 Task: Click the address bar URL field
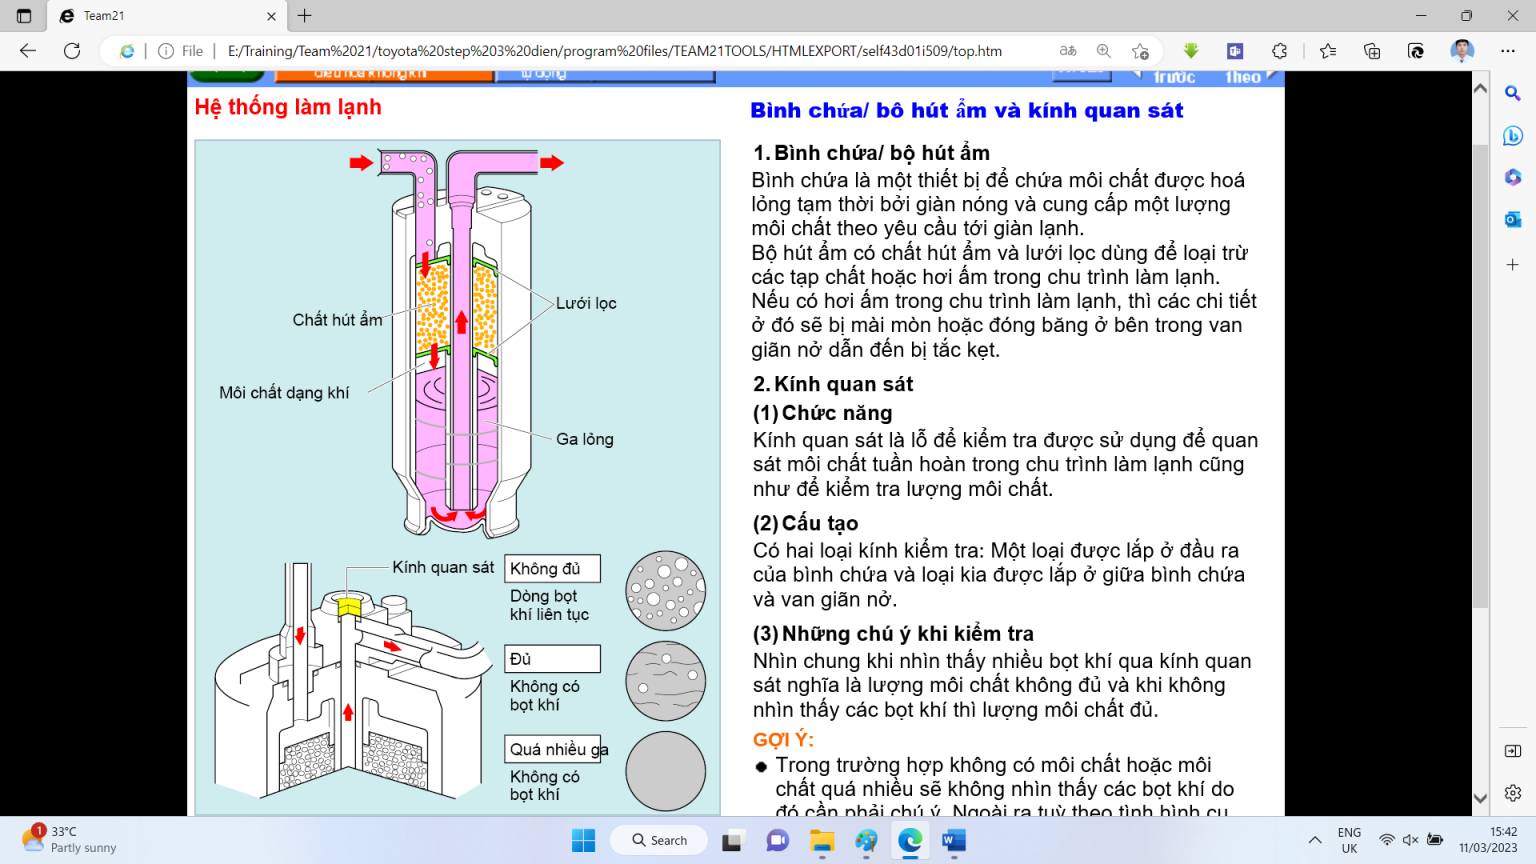pos(614,51)
